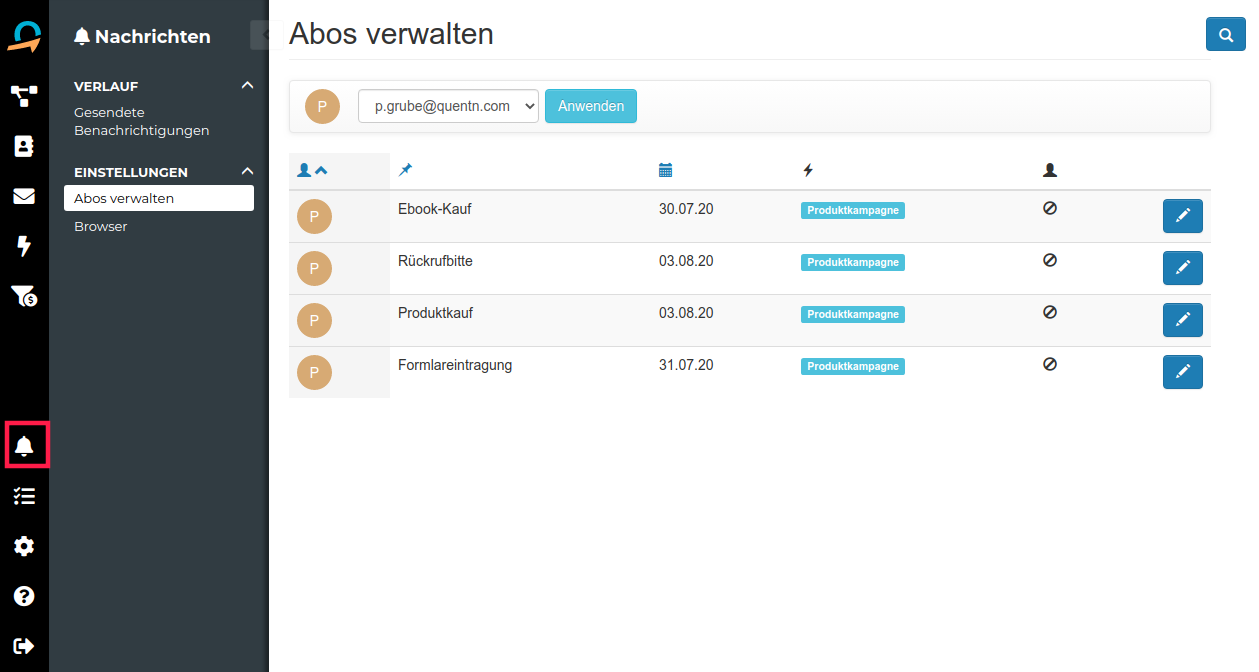Open the help question mark icon
This screenshot has height=672, width=1259.
tap(24, 596)
